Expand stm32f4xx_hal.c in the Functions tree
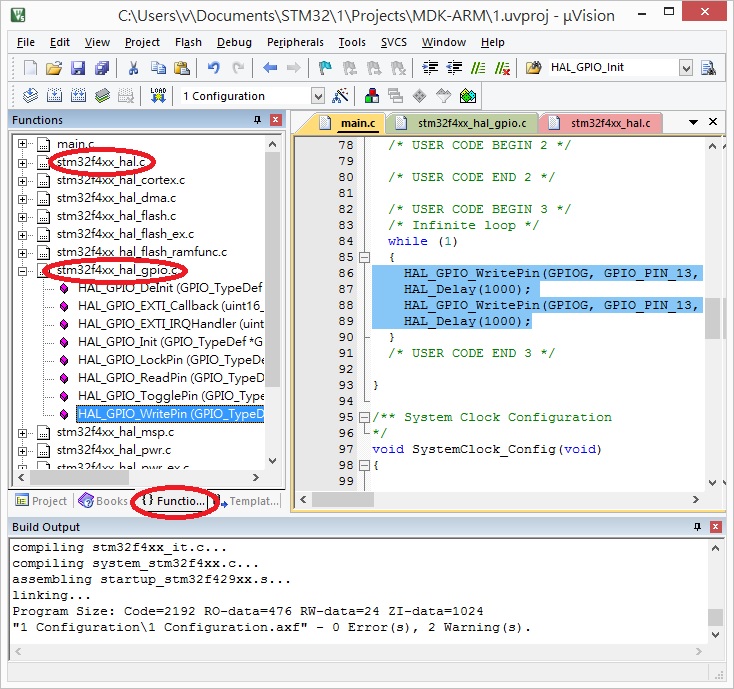The height and width of the screenshot is (689, 734). click(x=22, y=163)
